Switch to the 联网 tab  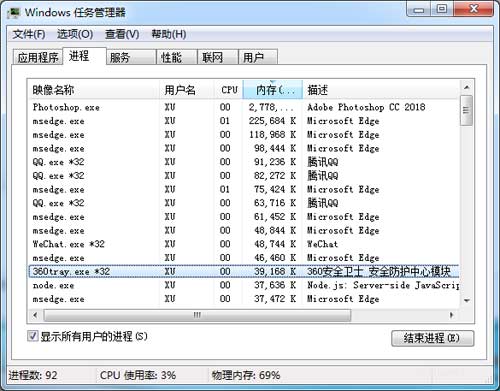218,57
